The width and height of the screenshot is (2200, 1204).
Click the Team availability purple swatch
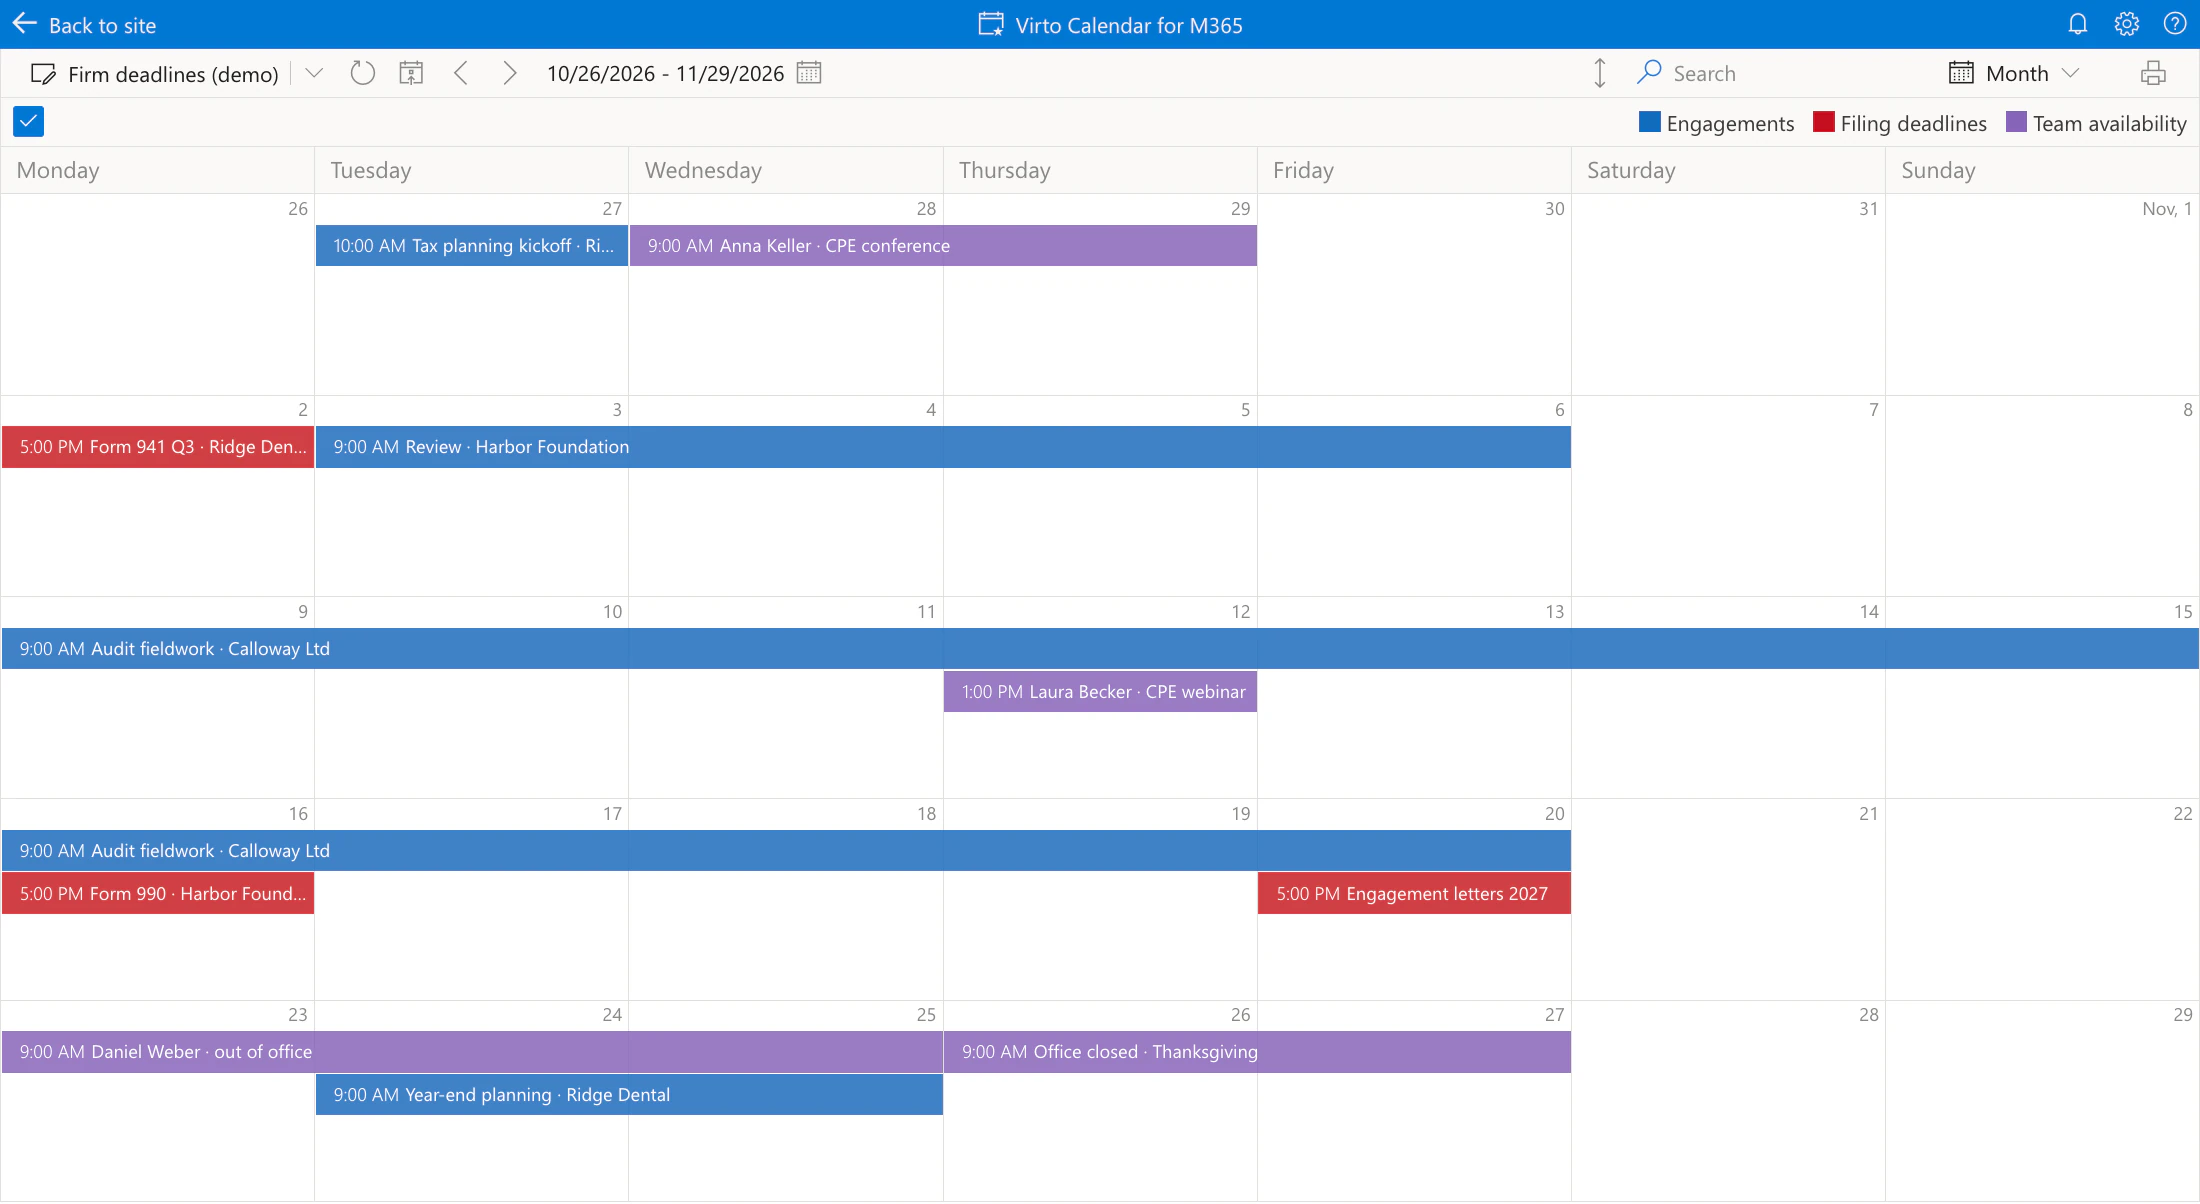[2016, 122]
